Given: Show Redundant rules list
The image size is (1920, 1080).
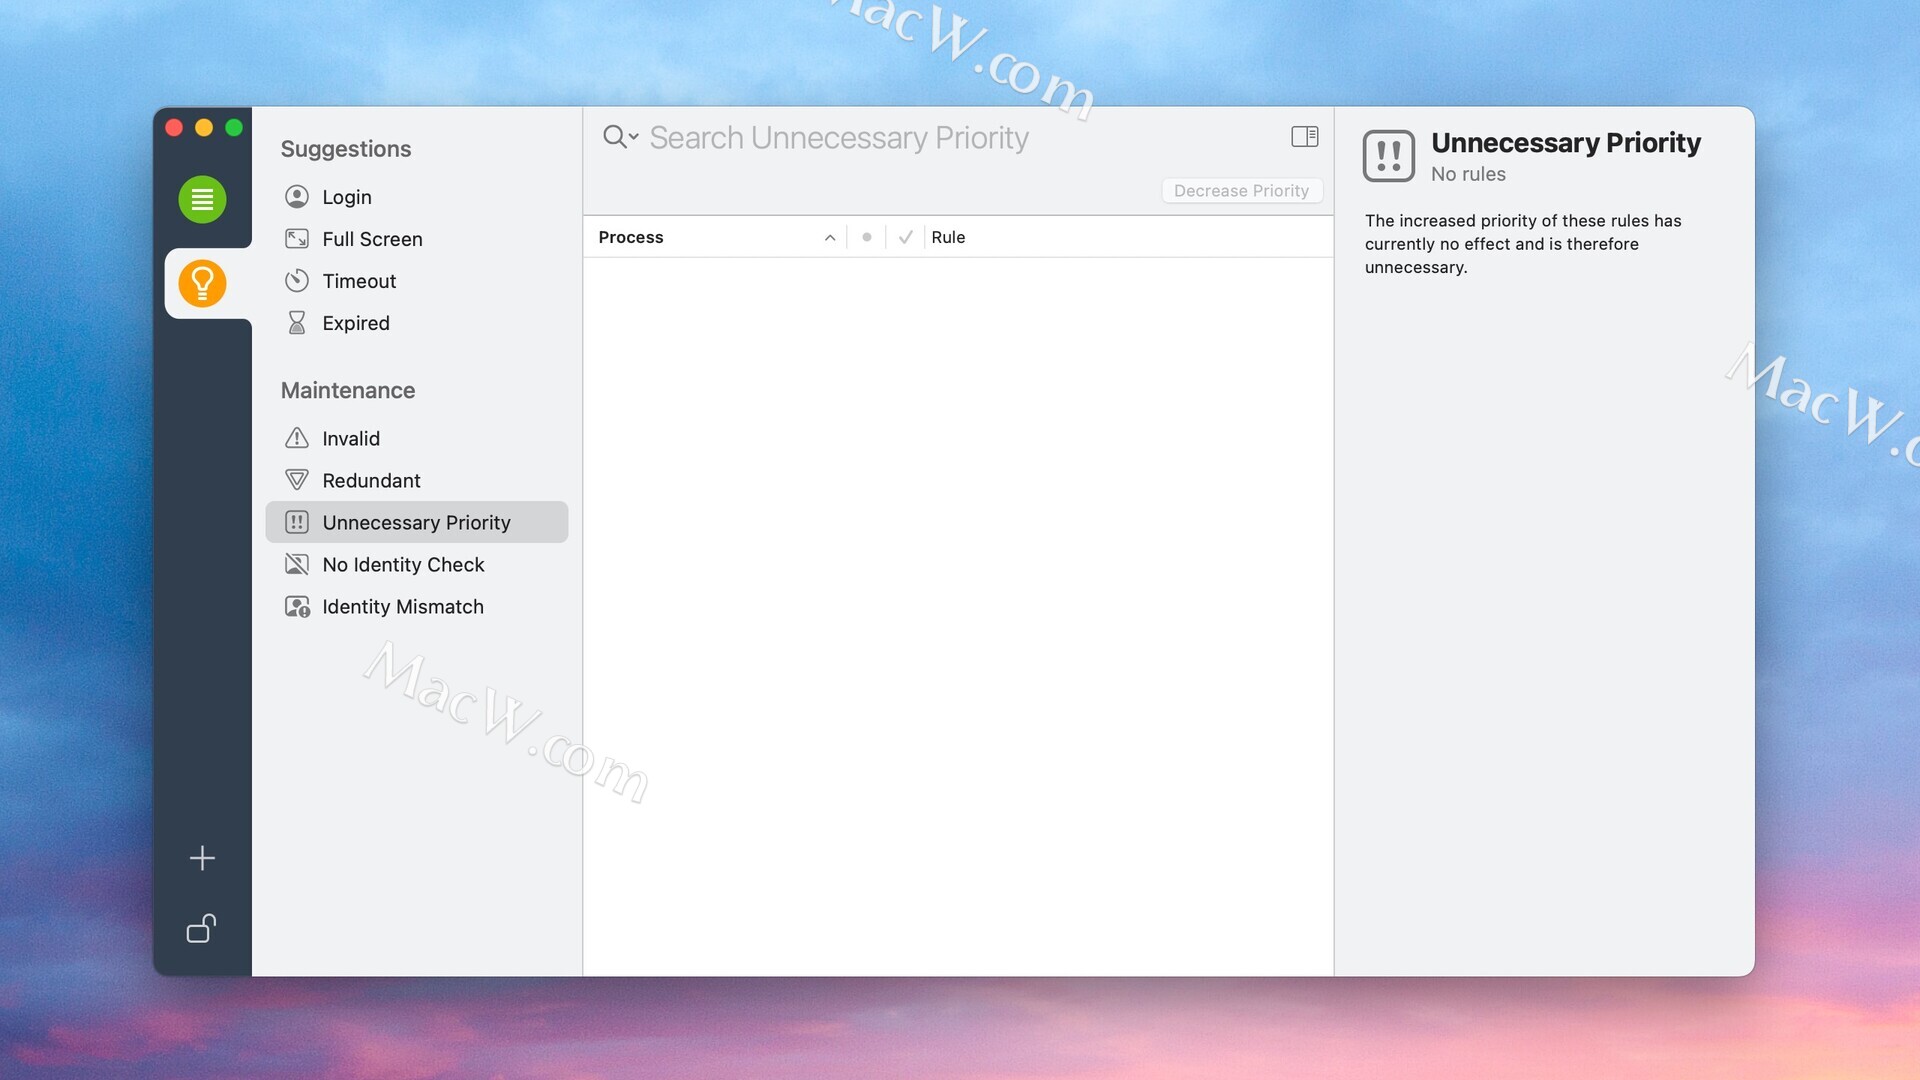Looking at the screenshot, I should (371, 480).
